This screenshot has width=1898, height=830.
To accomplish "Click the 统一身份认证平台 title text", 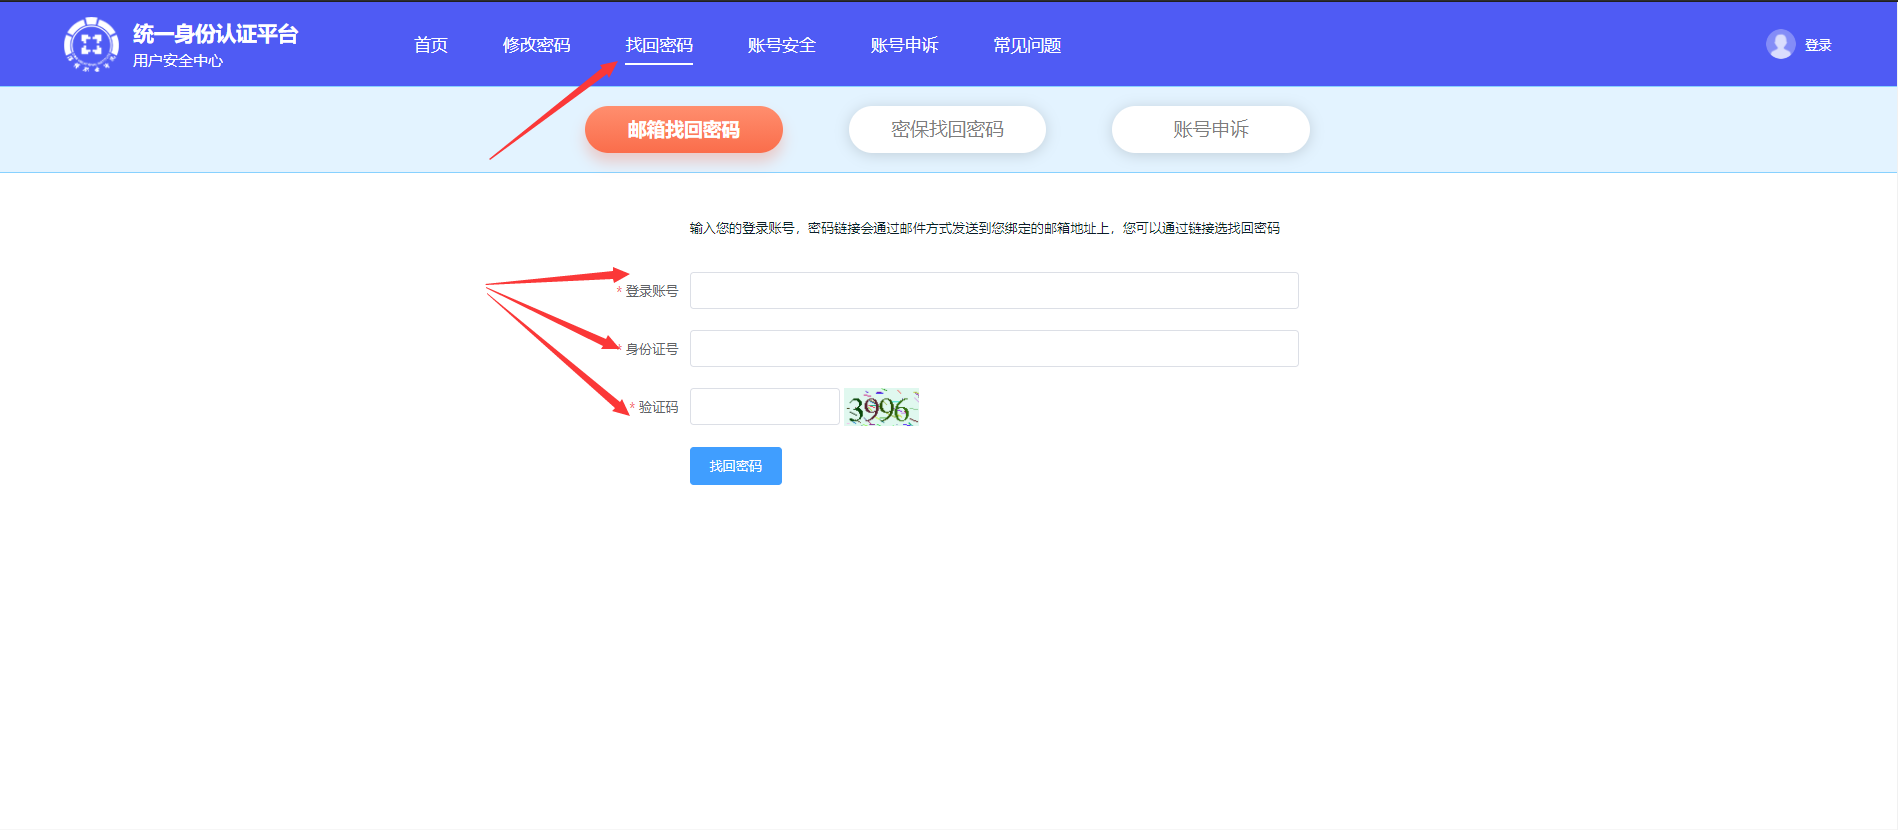I will point(215,34).
